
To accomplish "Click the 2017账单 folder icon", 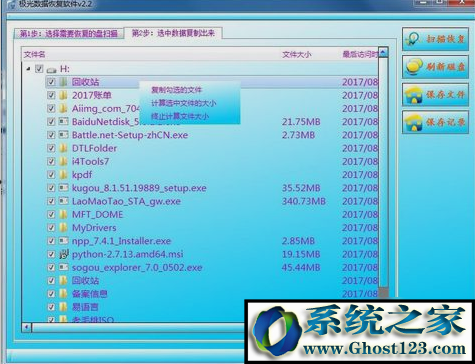I will 63,95.
